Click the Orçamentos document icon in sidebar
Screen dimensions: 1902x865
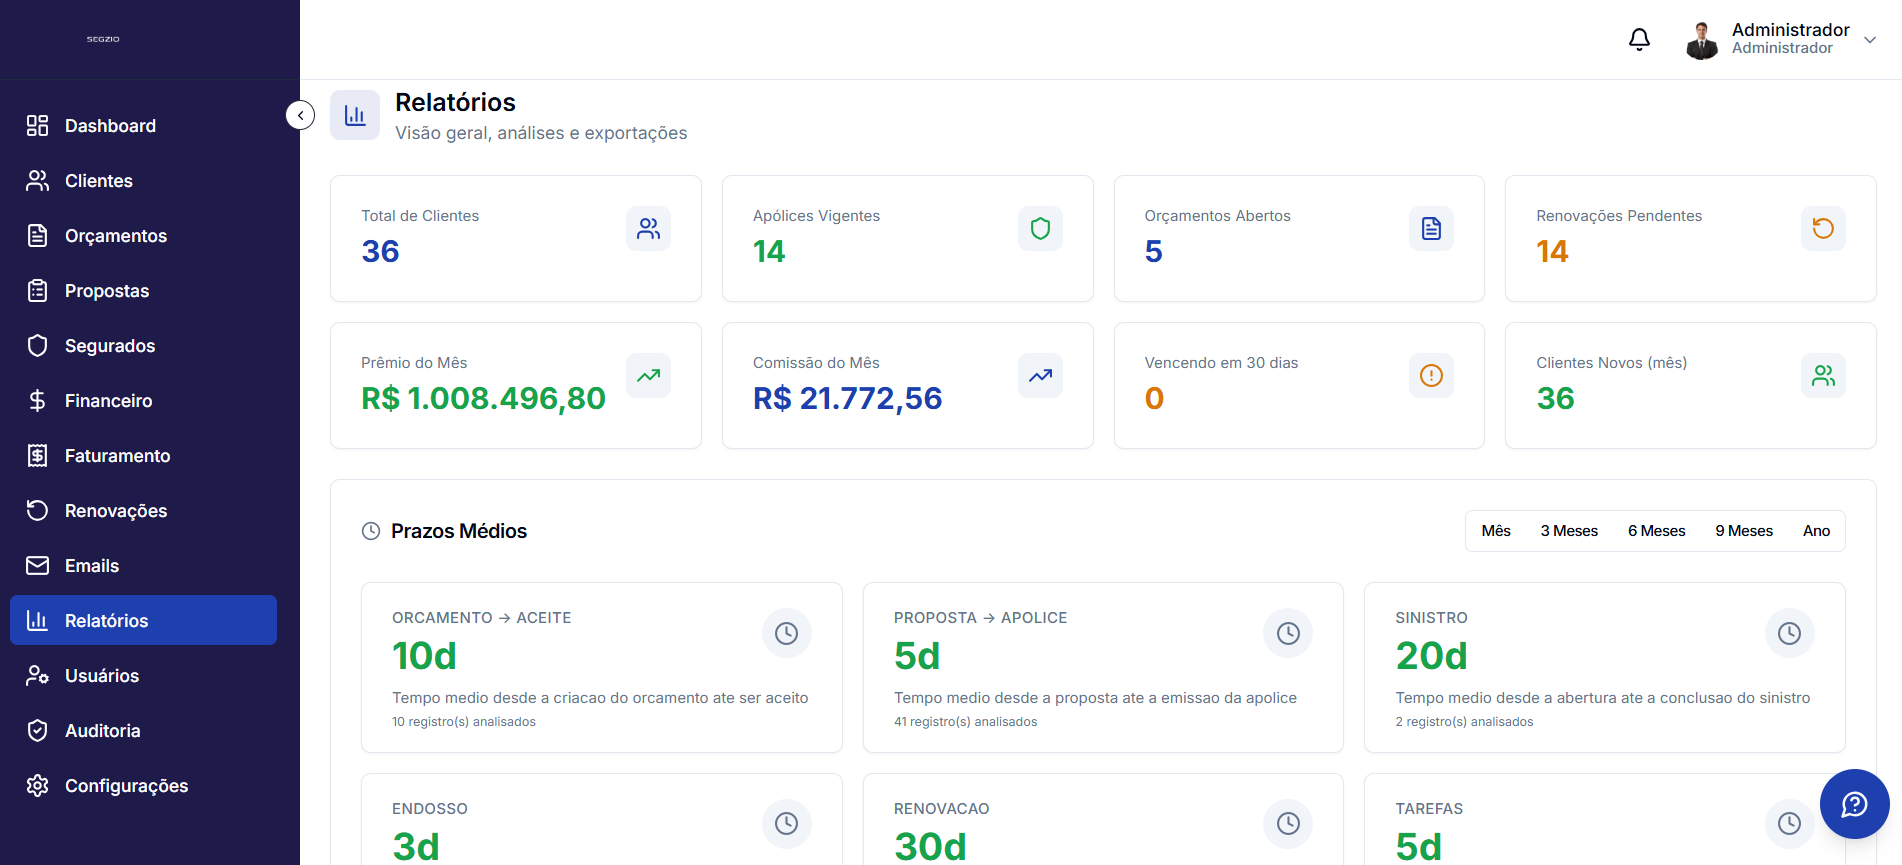pos(37,235)
